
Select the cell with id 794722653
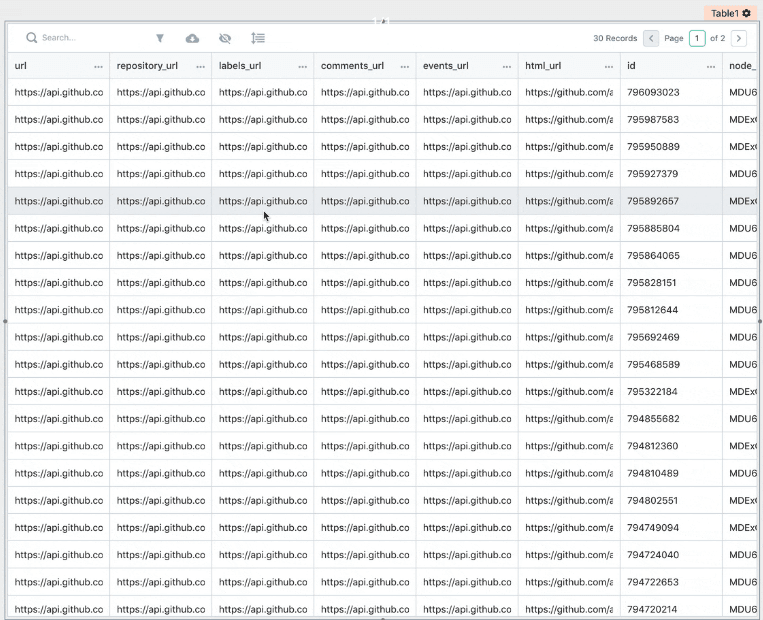(672, 583)
